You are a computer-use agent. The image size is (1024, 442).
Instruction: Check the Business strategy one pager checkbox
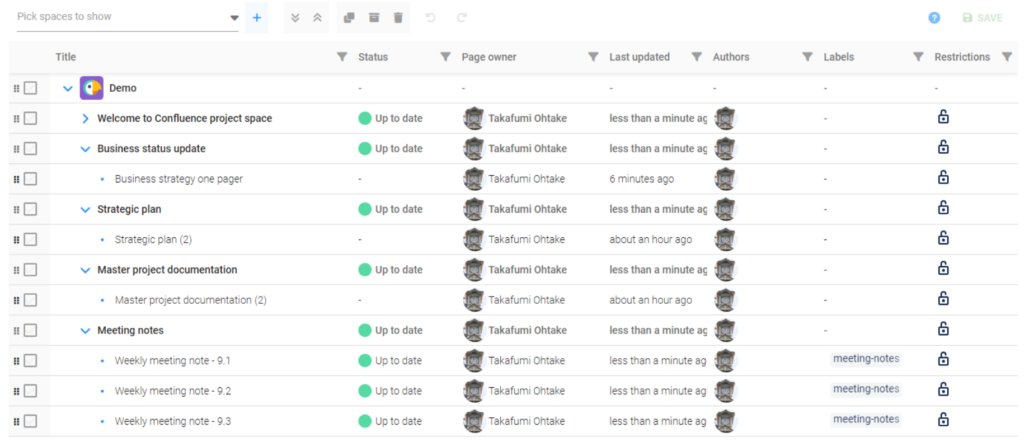(30, 179)
